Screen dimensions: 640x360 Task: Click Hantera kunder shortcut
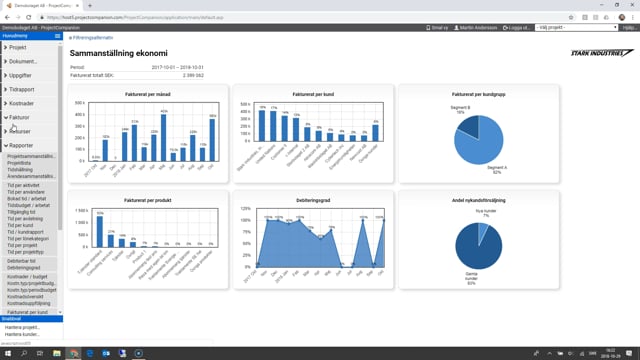tap(22, 334)
